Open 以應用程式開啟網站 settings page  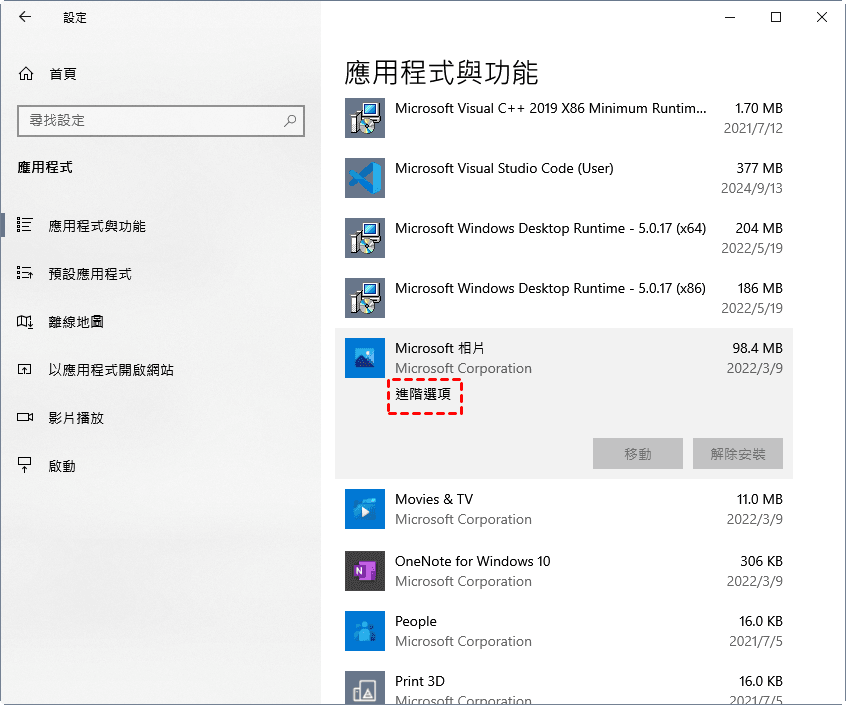(x=161, y=369)
